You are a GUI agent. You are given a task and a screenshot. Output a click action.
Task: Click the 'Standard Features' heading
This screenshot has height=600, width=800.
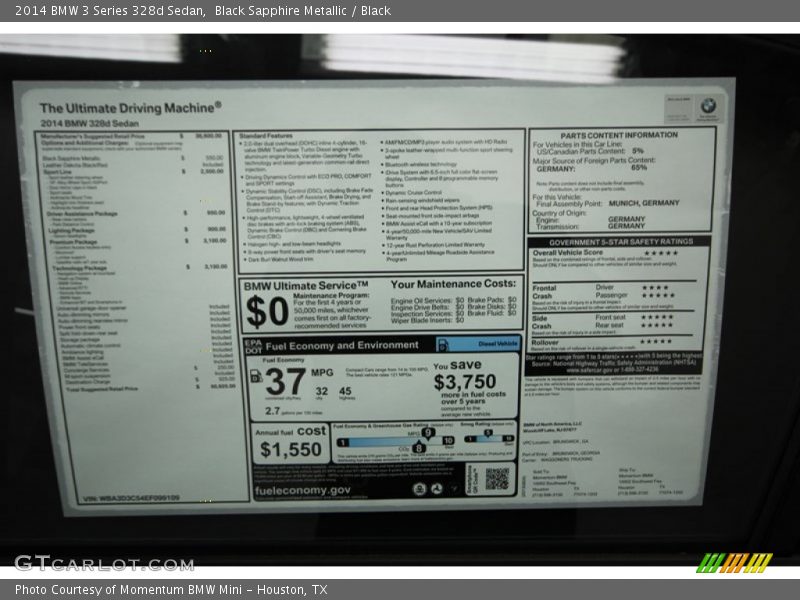pos(266,136)
